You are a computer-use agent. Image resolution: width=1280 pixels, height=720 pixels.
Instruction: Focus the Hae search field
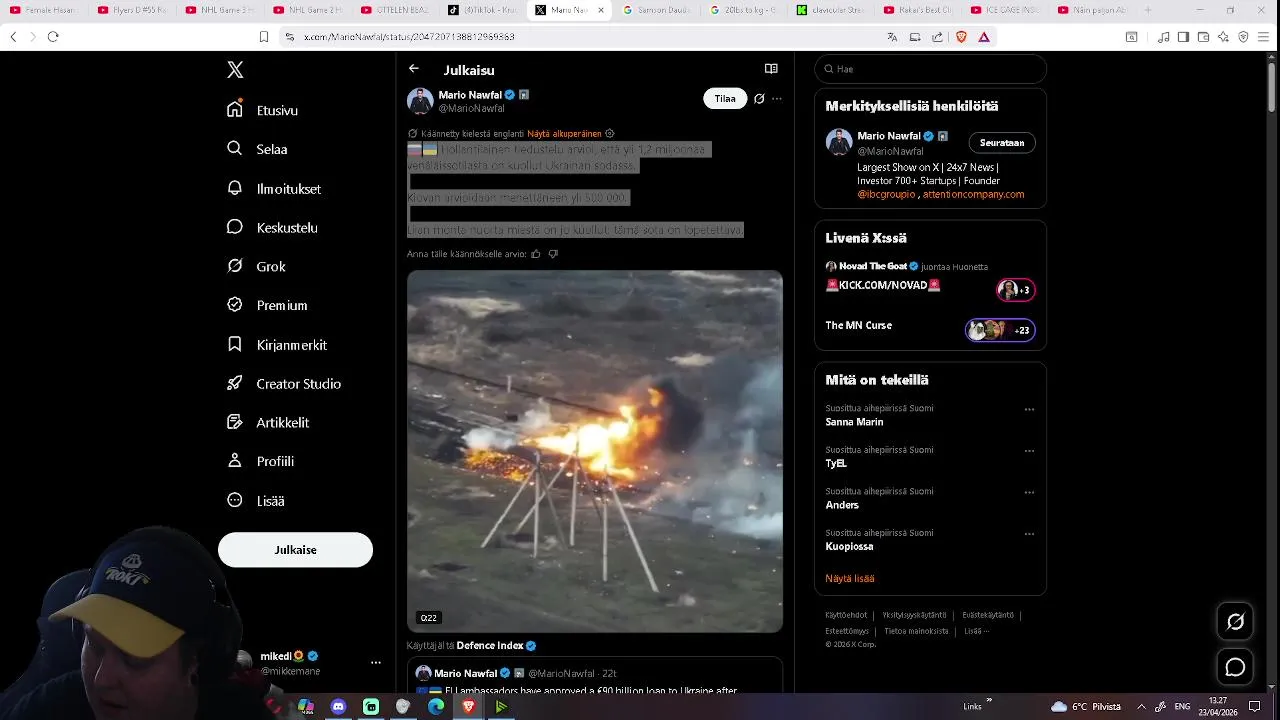(x=930, y=69)
